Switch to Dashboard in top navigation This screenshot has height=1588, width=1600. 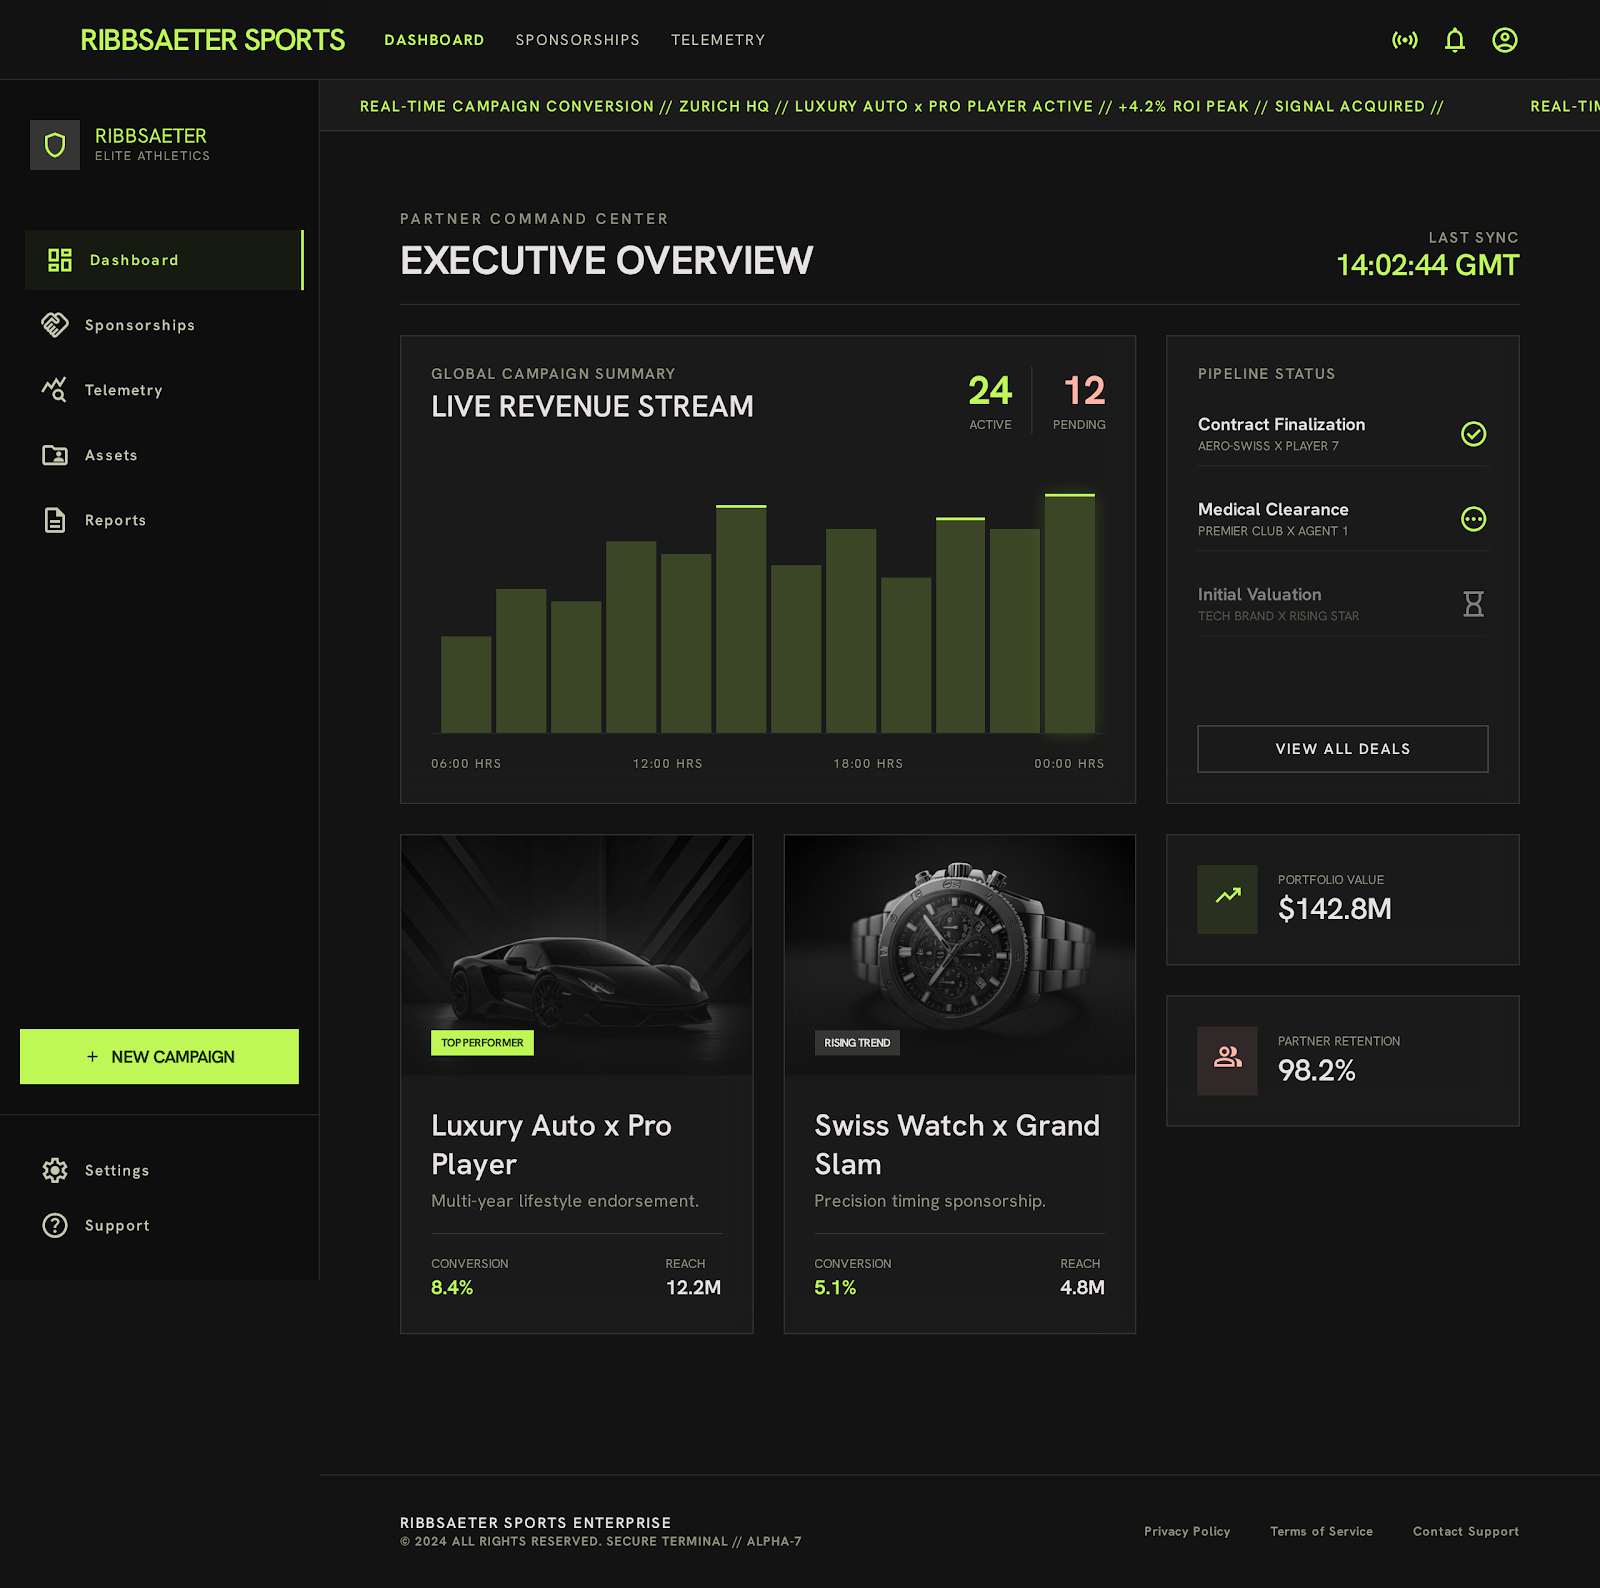point(434,40)
